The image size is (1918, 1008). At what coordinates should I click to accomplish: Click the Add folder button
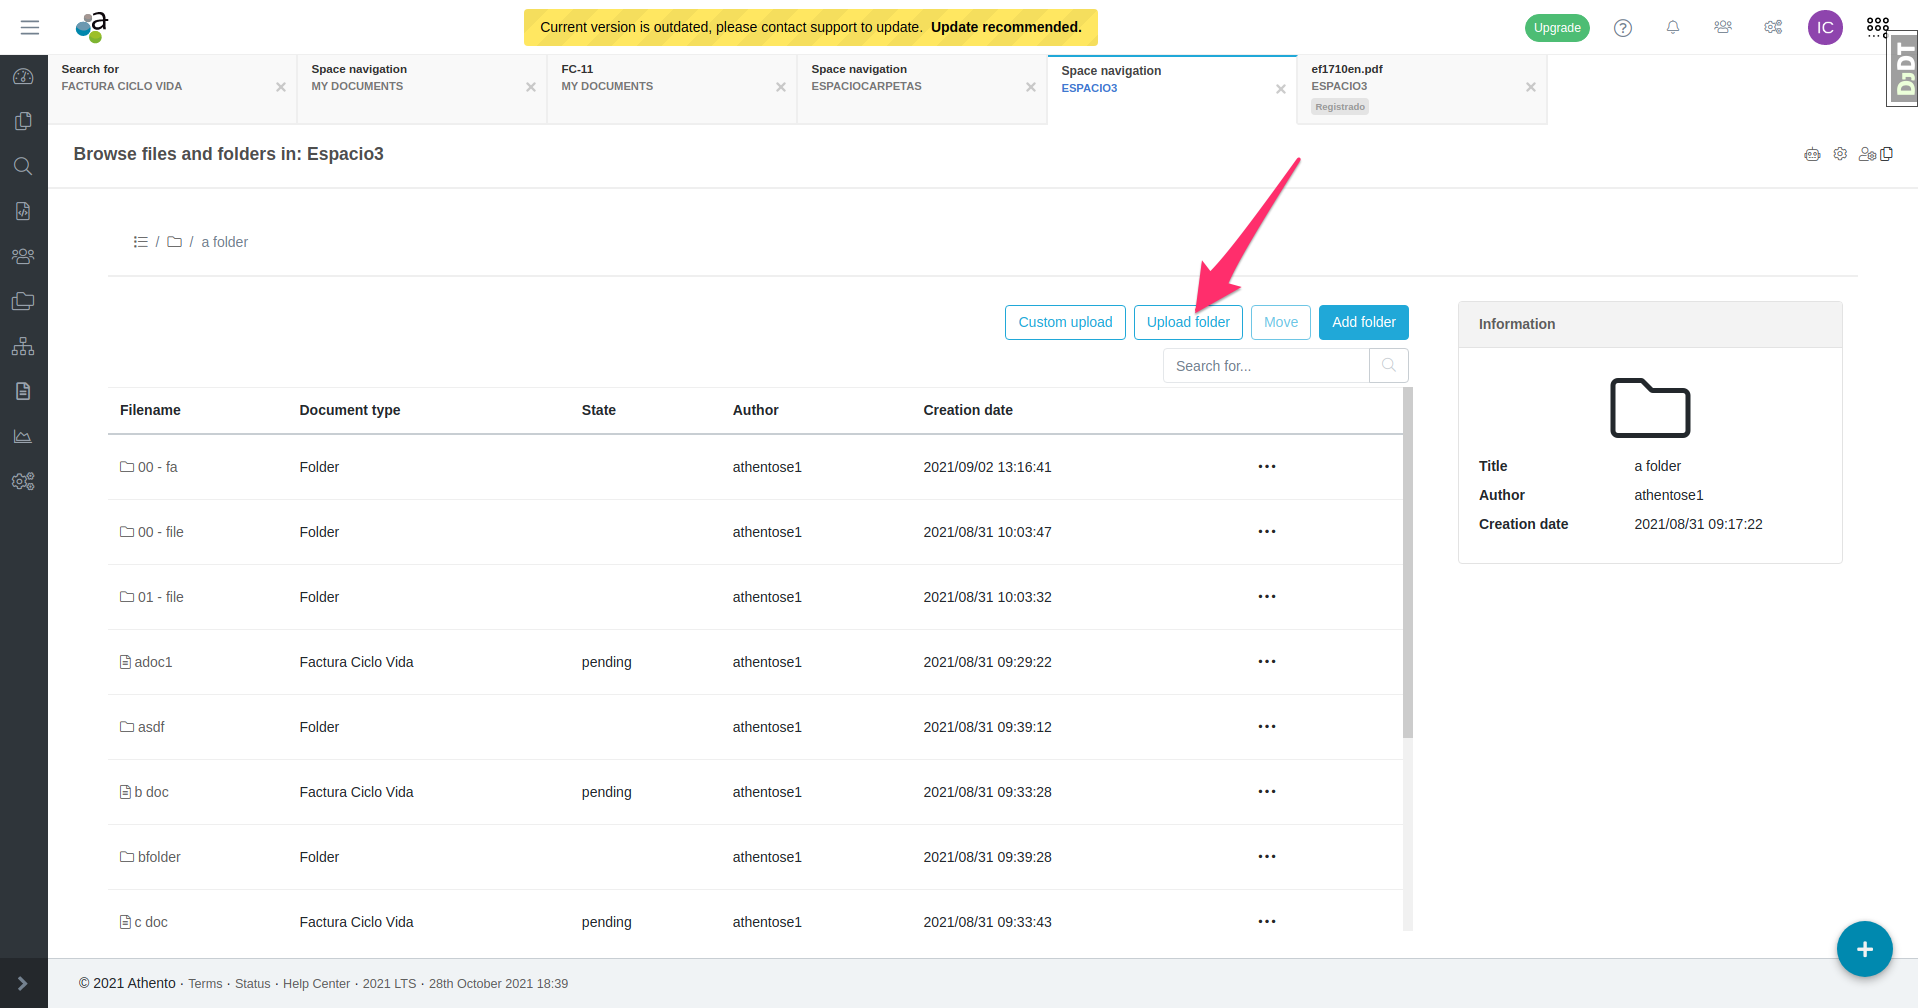[1363, 322]
